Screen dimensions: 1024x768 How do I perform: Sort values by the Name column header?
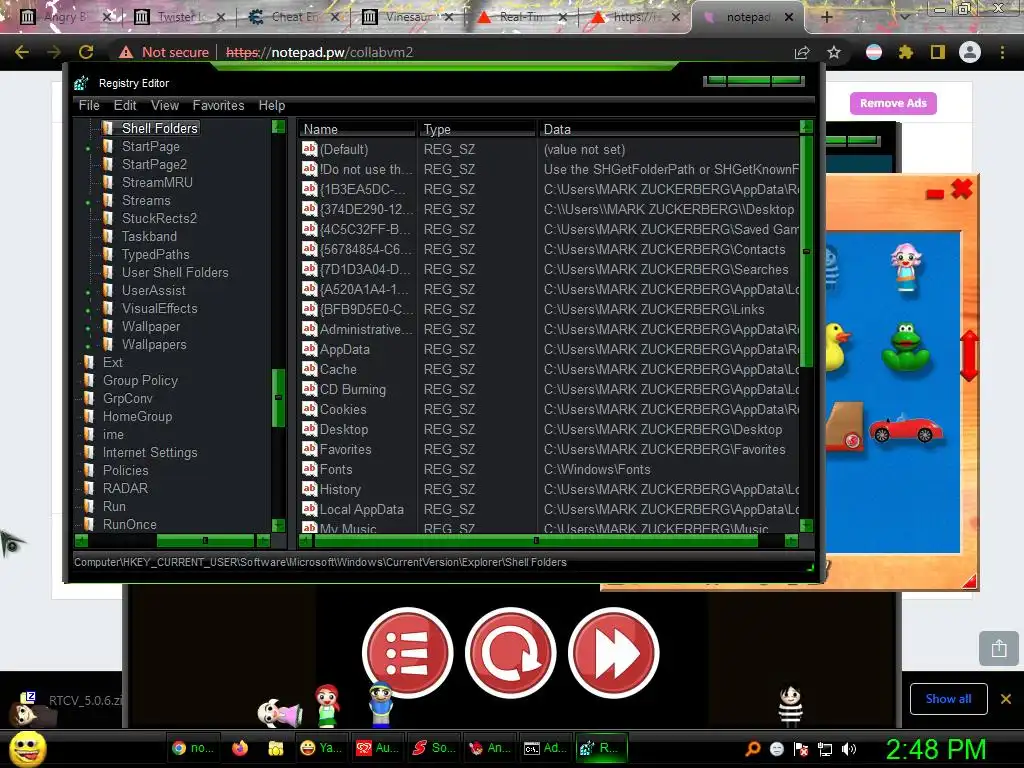pyautogui.click(x=357, y=129)
